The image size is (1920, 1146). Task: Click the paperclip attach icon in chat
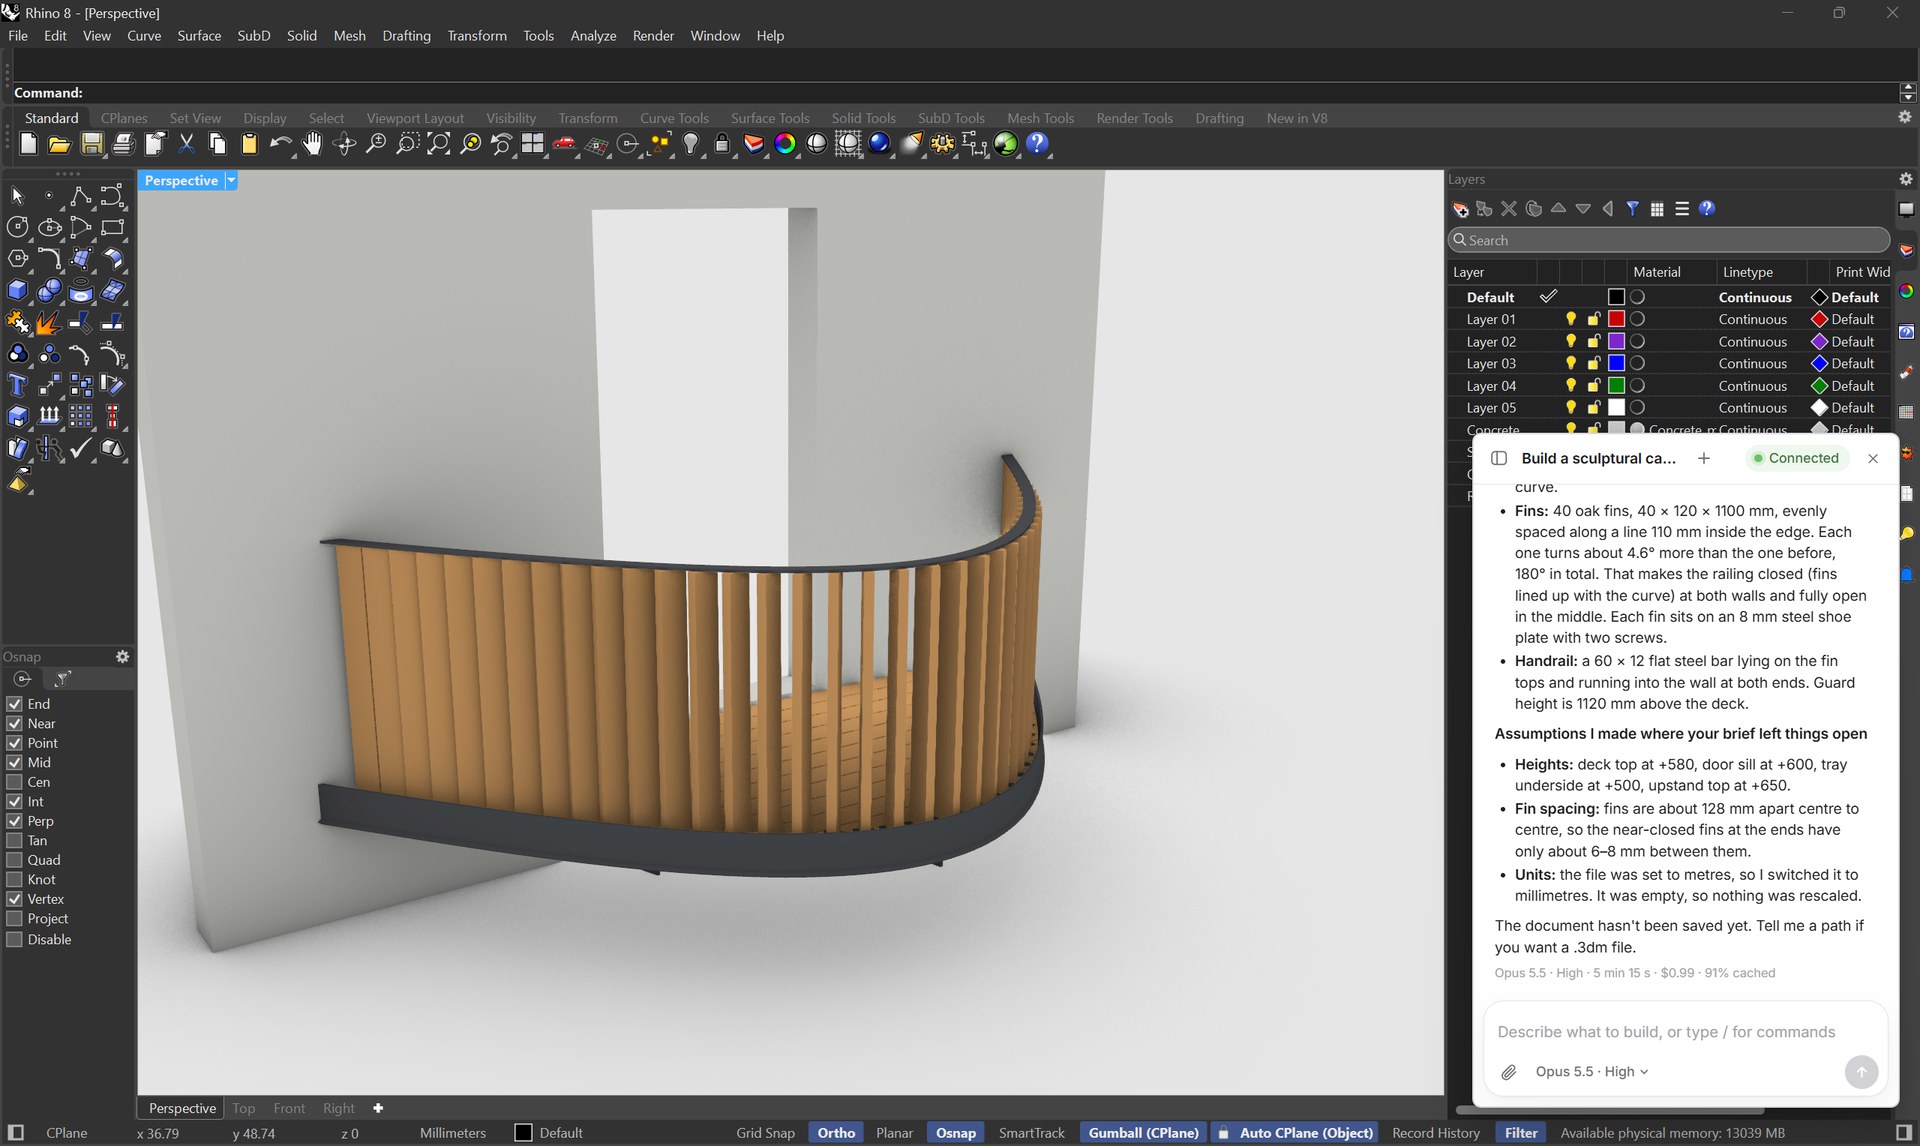pos(1509,1072)
